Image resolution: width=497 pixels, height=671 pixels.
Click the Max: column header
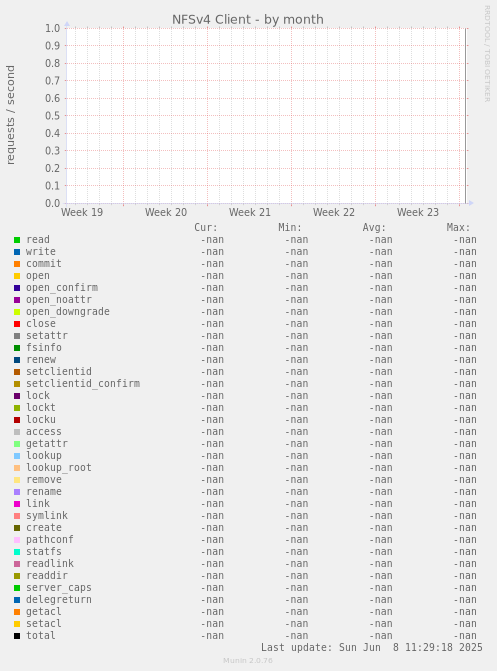coord(458,227)
